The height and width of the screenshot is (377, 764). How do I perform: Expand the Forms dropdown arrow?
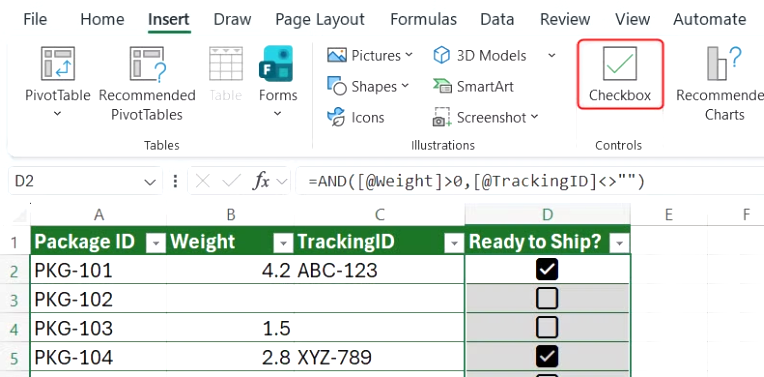click(x=278, y=113)
